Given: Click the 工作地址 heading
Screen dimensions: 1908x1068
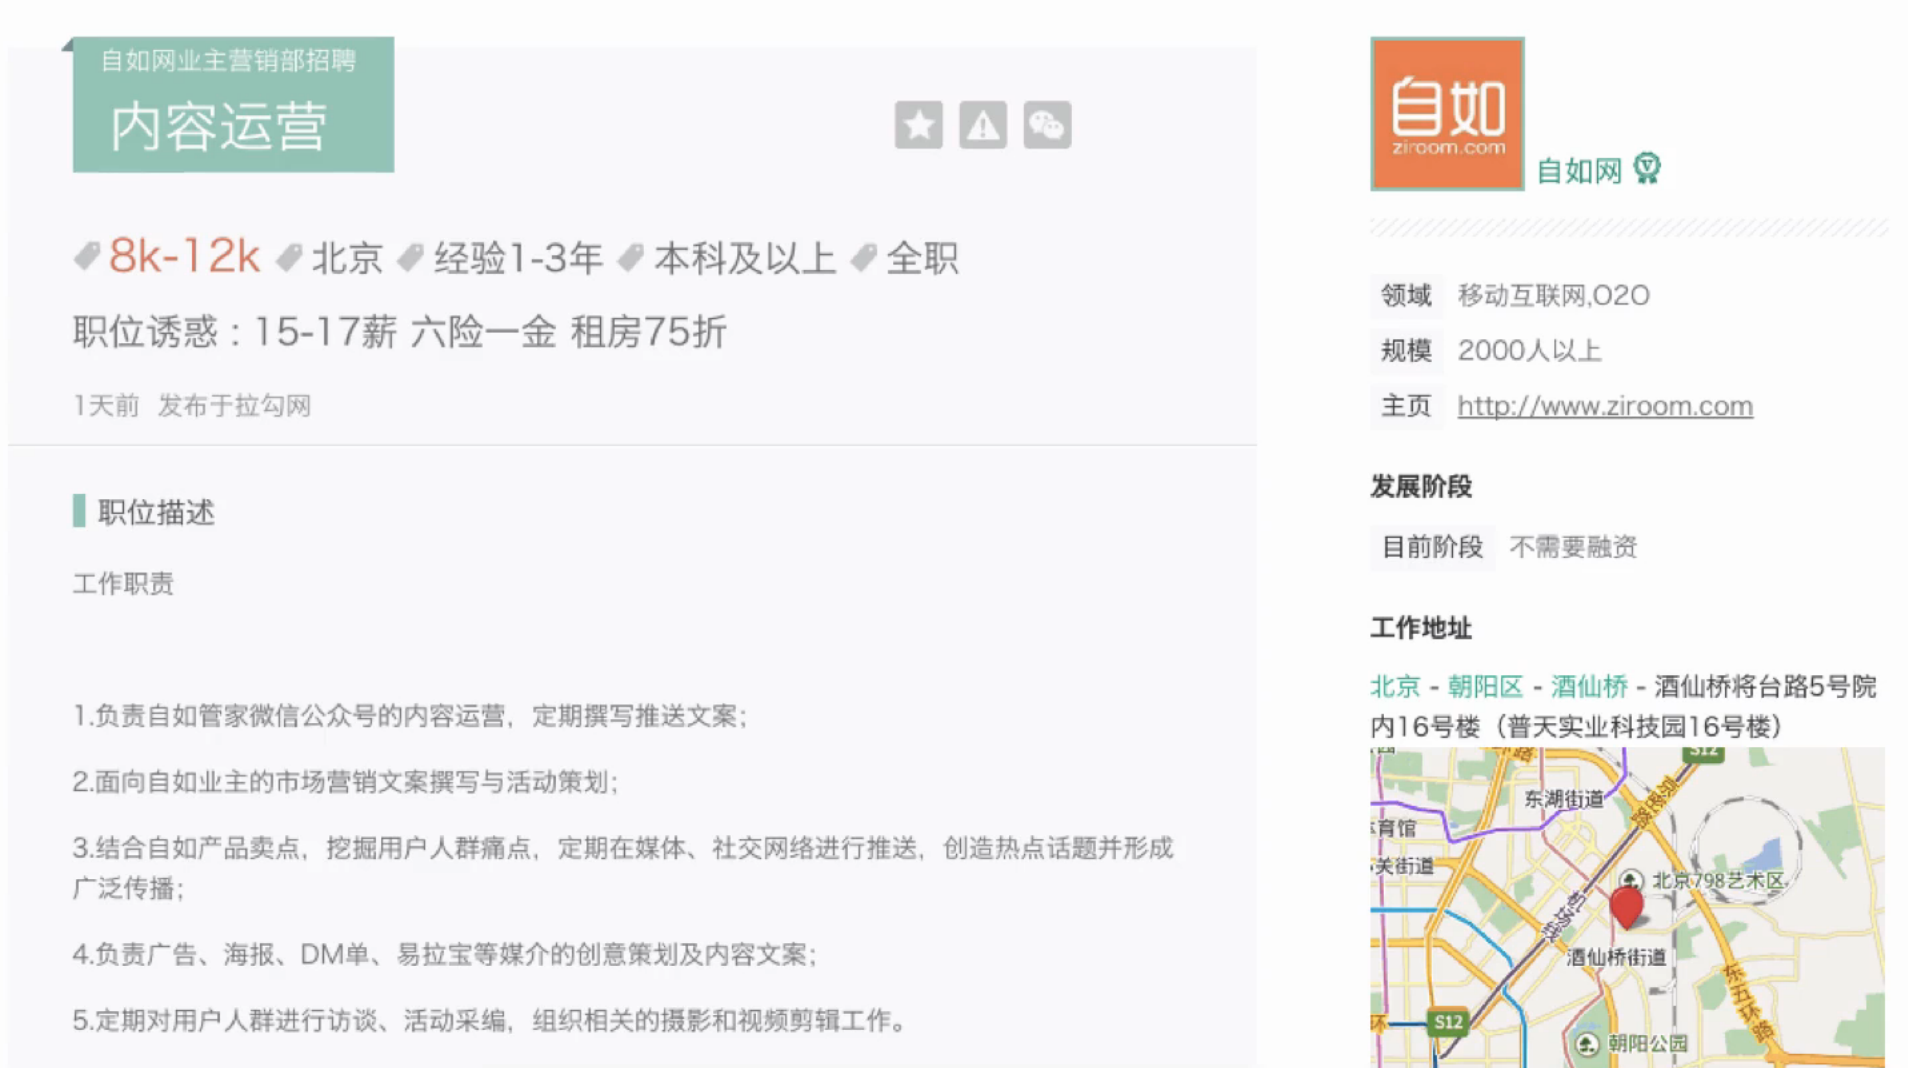Looking at the screenshot, I should tap(1421, 628).
